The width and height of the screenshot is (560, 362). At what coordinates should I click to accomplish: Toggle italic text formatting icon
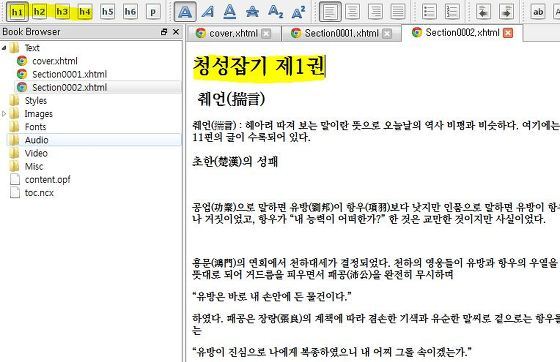[208, 12]
